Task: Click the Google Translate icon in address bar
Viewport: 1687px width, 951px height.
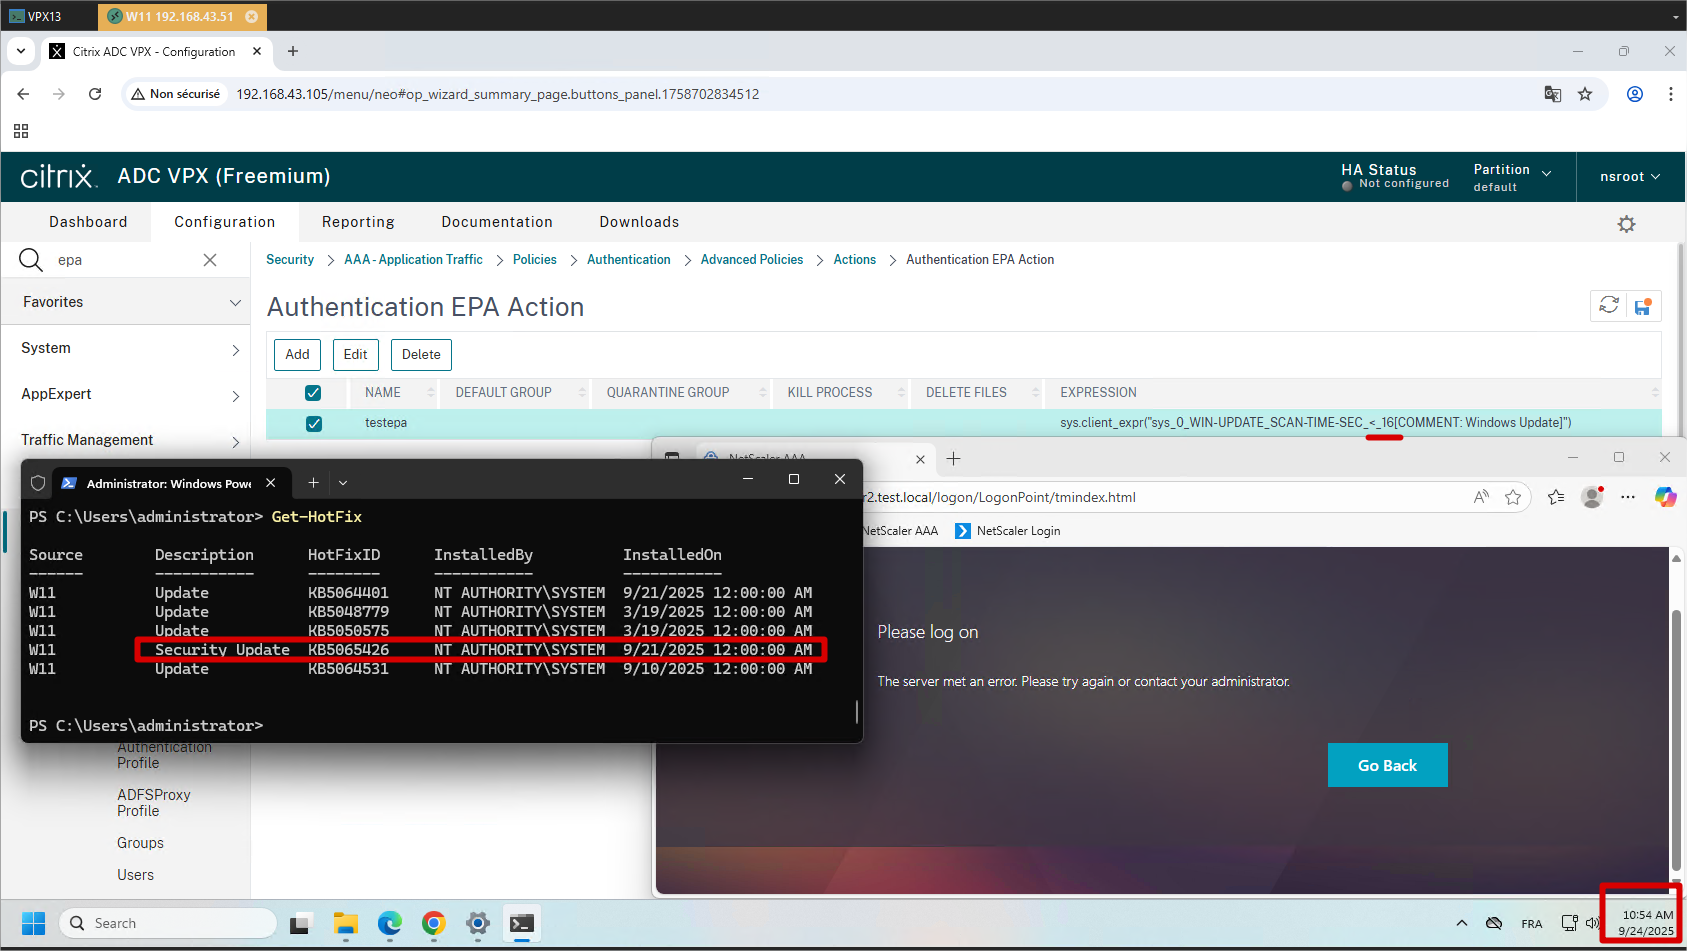Action: [1552, 94]
